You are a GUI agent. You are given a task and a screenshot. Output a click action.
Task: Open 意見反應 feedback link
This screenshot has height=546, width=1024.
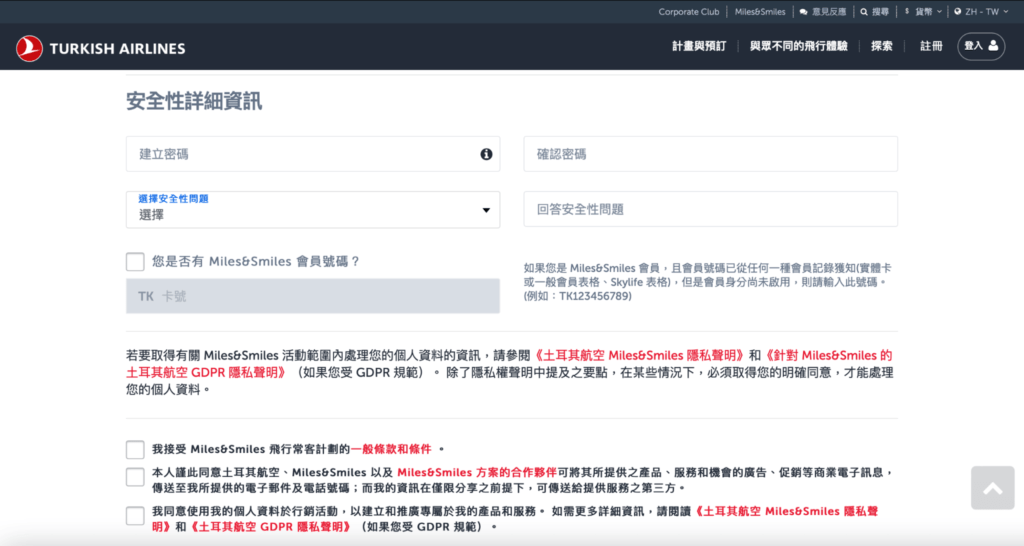[x=823, y=12]
